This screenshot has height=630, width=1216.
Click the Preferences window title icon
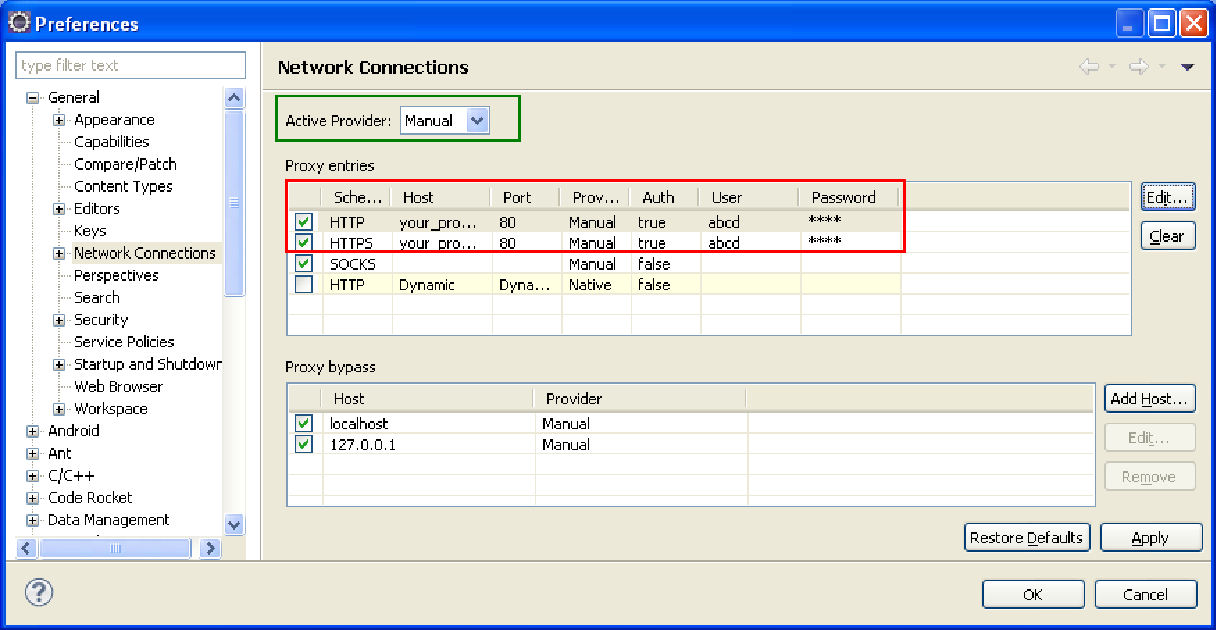(x=20, y=23)
